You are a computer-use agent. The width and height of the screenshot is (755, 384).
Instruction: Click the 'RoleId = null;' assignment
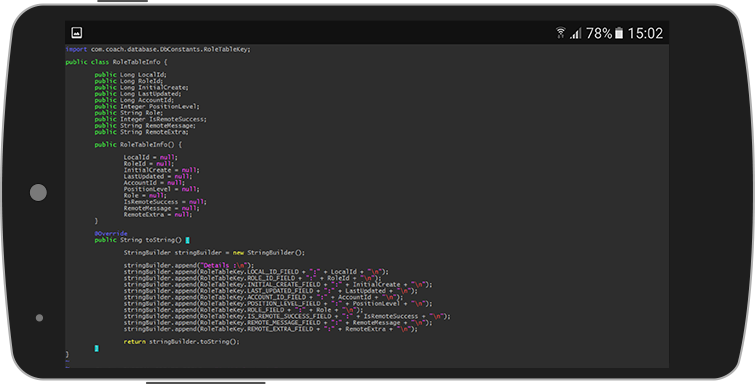point(149,163)
